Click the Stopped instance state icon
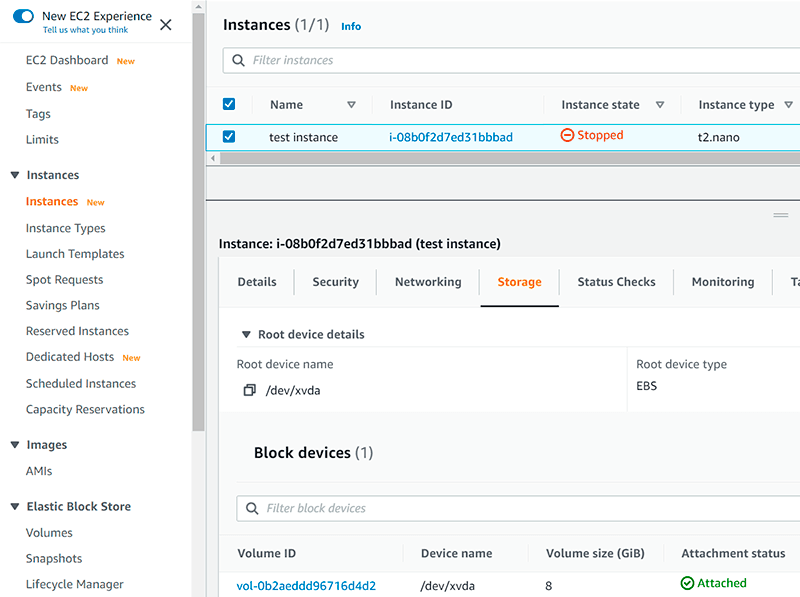The width and height of the screenshot is (800, 597). (x=567, y=136)
